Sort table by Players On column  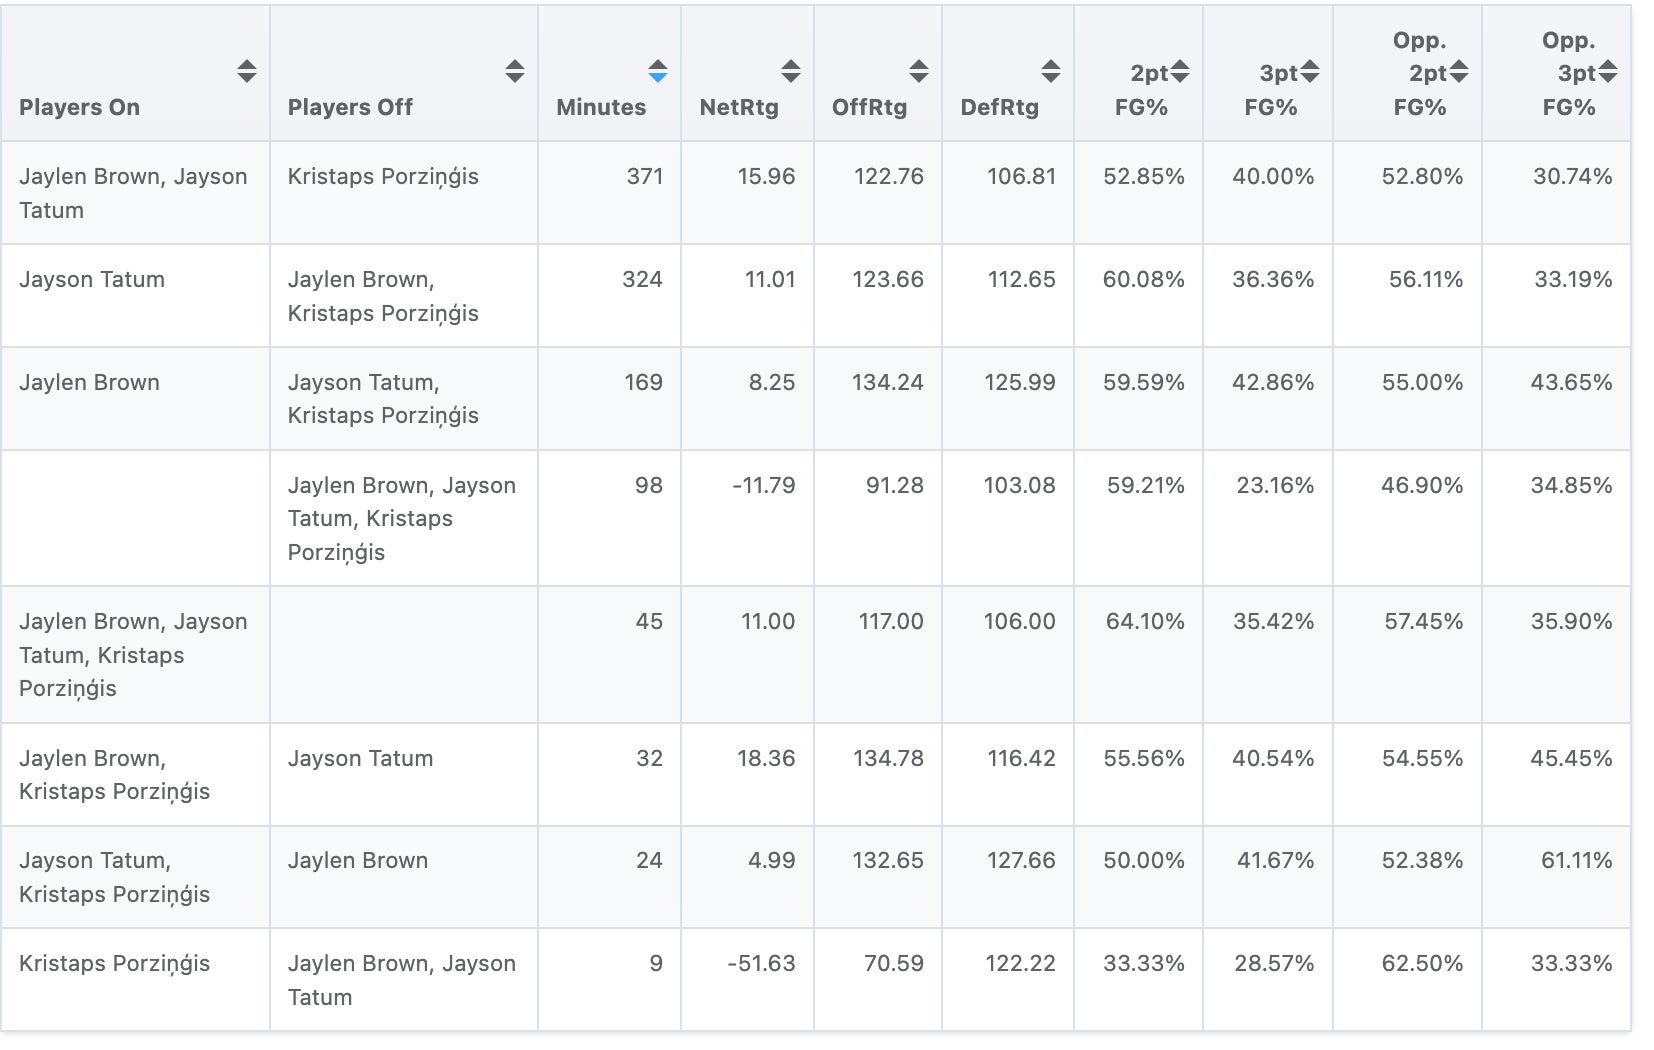(247, 71)
